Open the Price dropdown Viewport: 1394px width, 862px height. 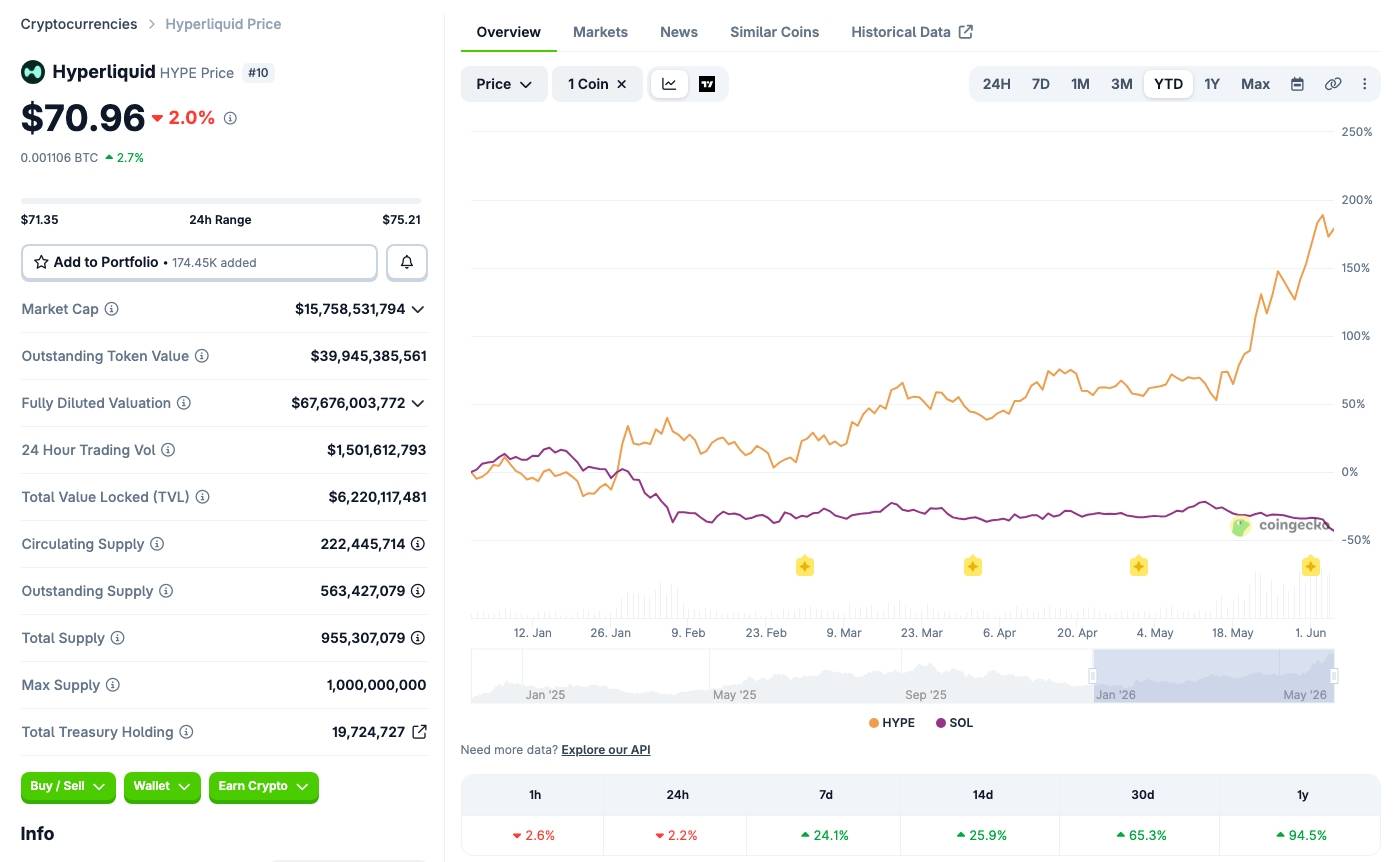coord(504,84)
